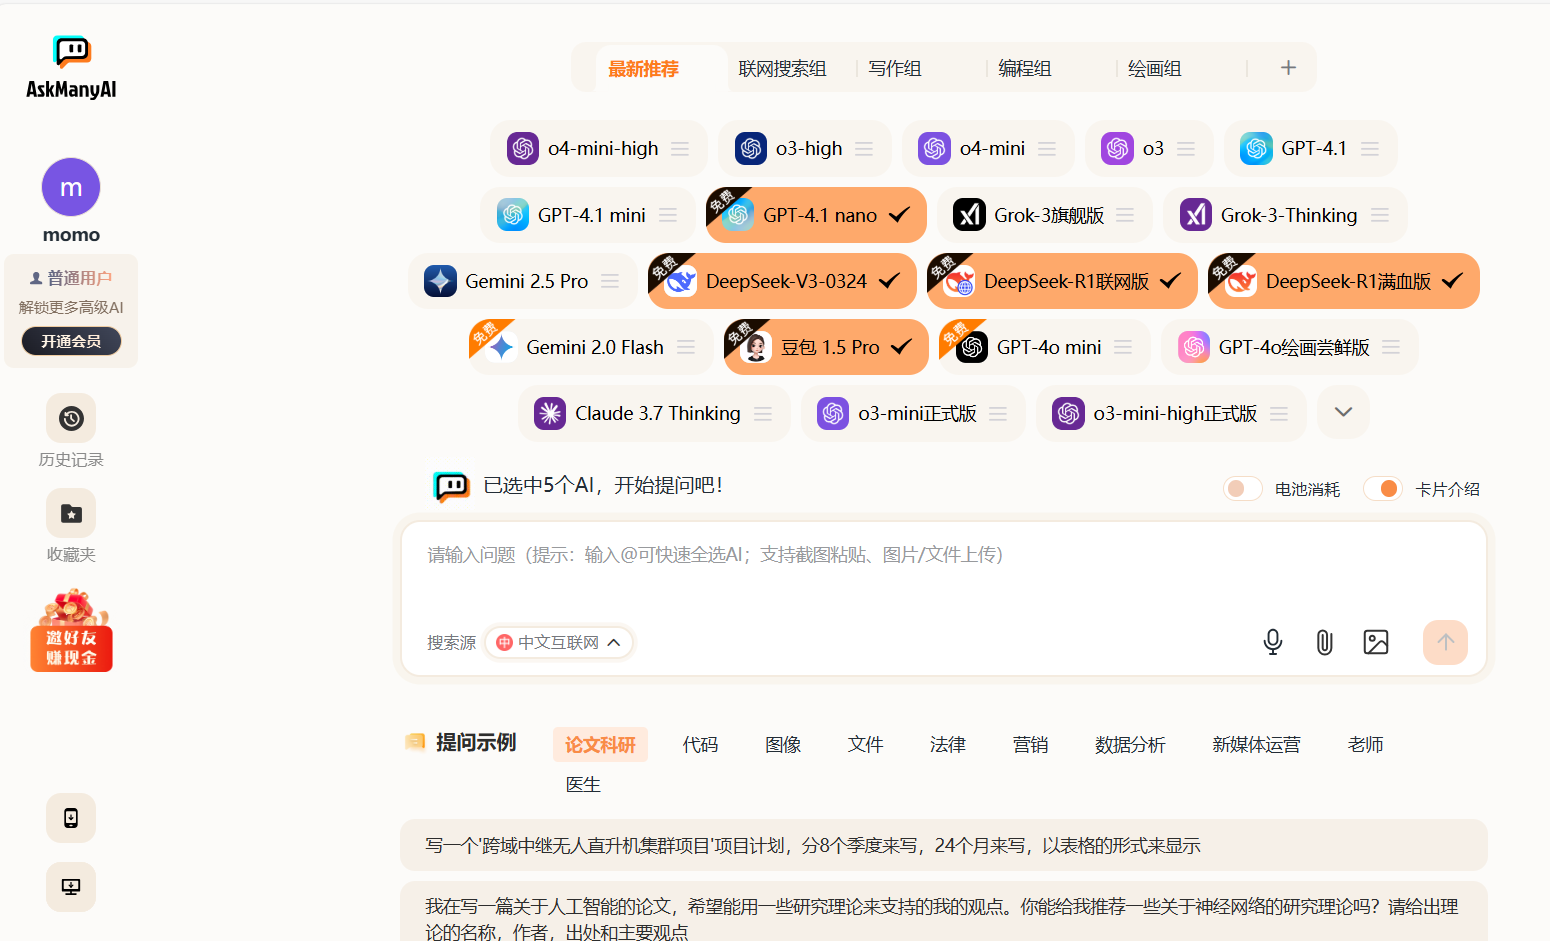Viewport: 1550px width, 941px height.
Task: Deselect the GPT-4.1 nano model
Action: point(816,215)
